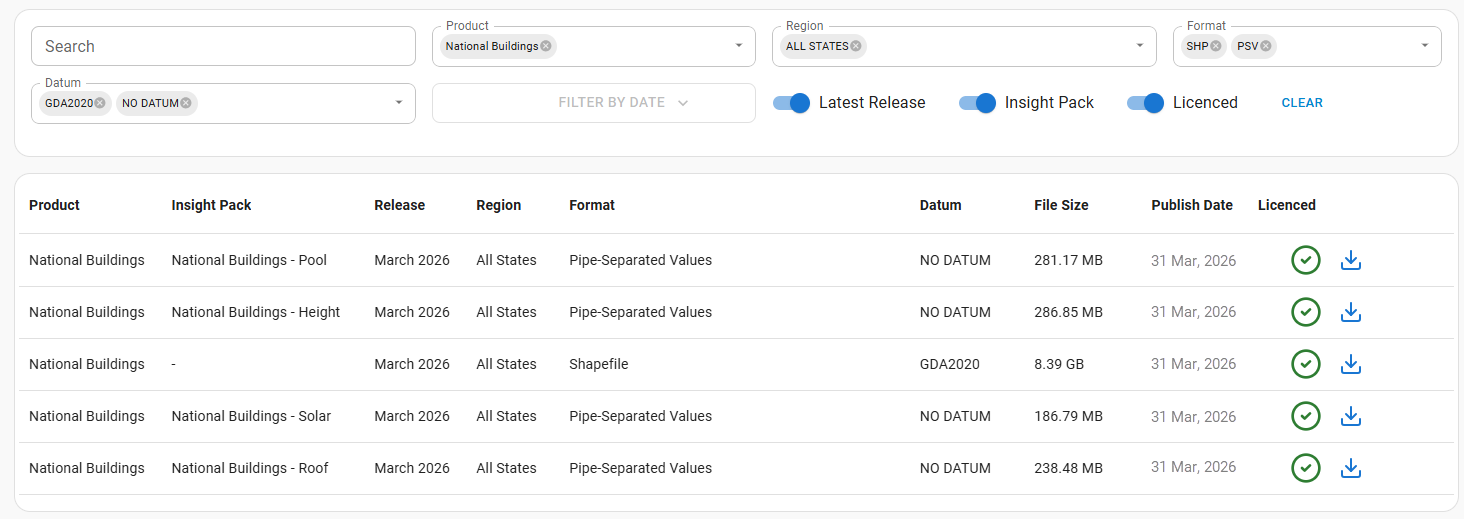Download National Buildings - Solar file

pyautogui.click(x=1351, y=416)
